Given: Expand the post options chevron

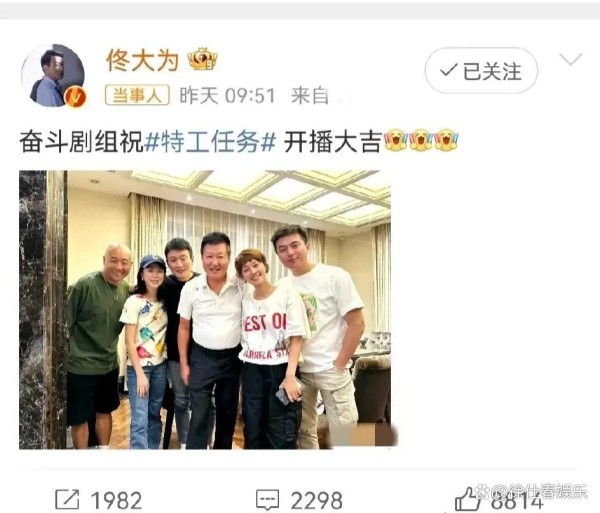Looking at the screenshot, I should coord(571,60).
